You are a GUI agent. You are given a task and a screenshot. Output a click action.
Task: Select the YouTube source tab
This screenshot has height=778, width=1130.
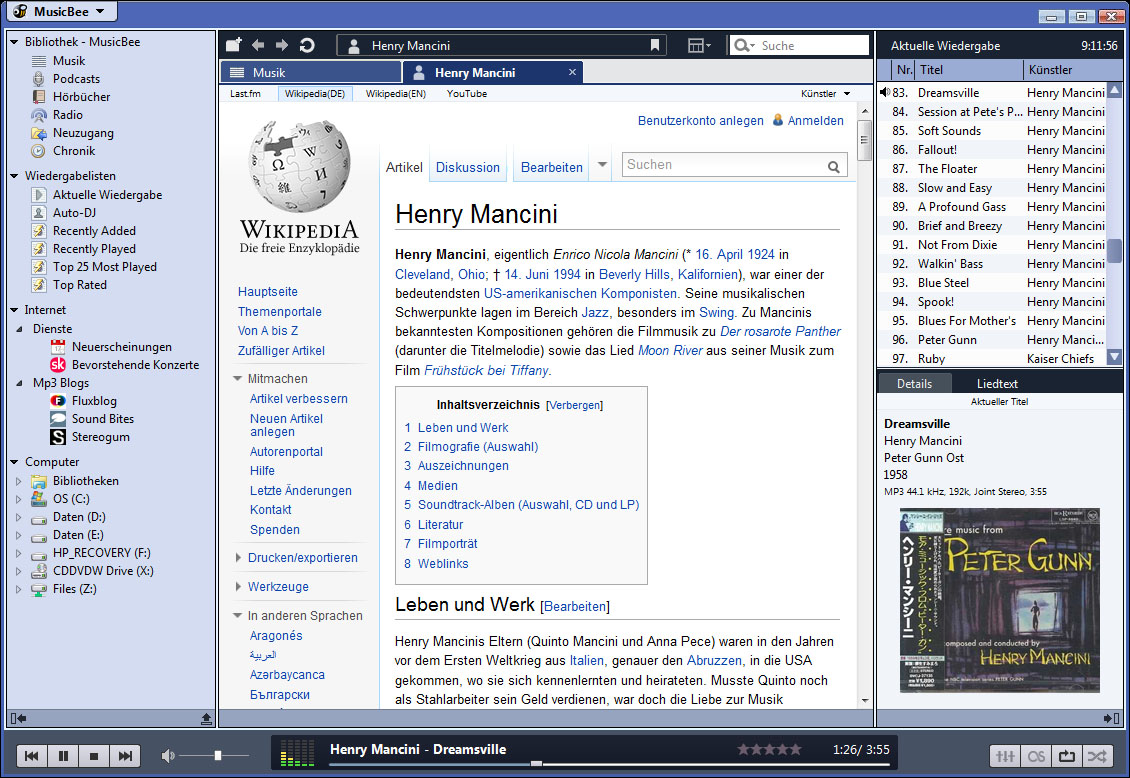tap(466, 94)
